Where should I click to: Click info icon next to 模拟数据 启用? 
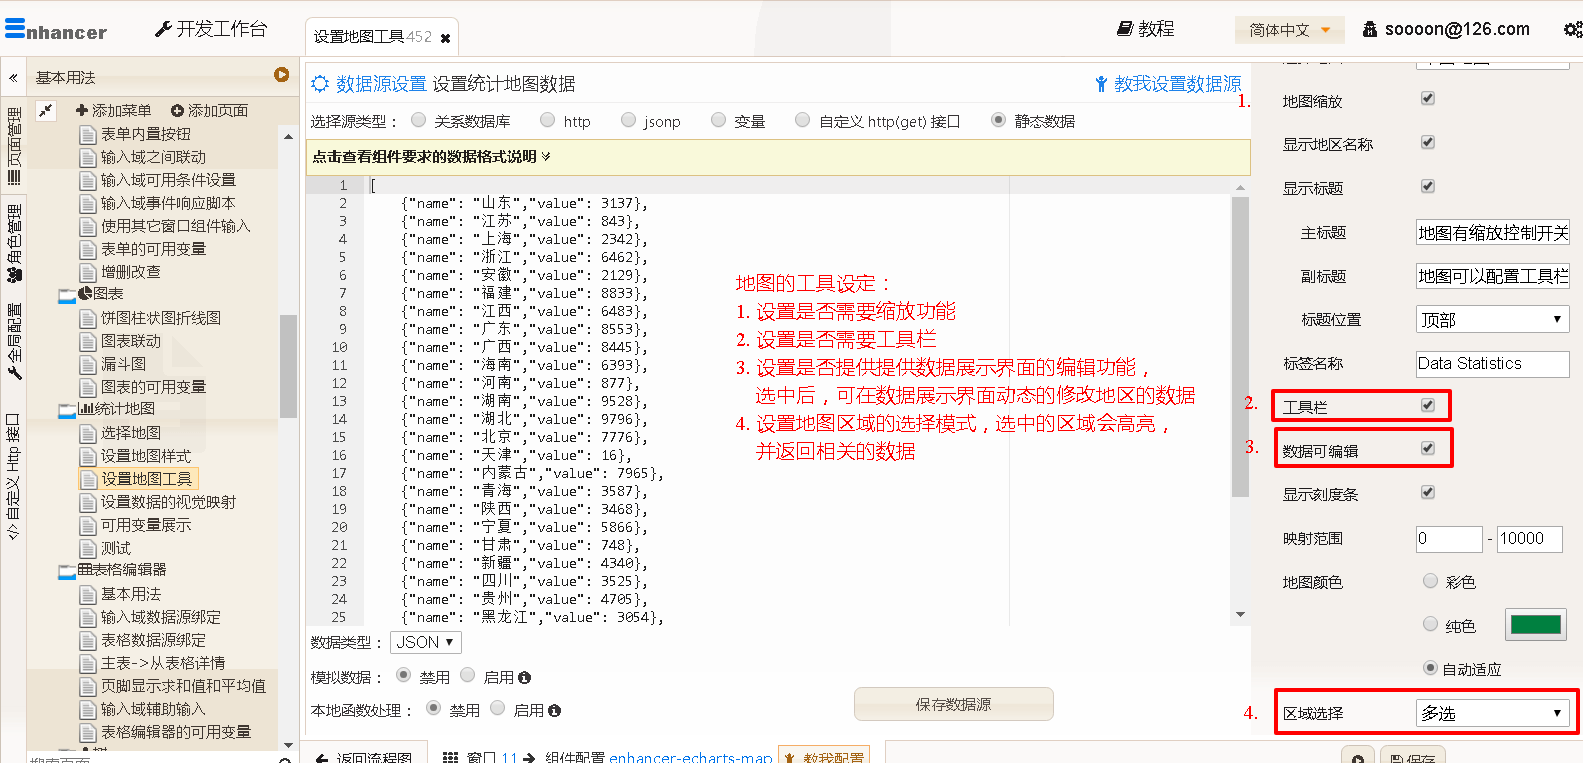[x=524, y=678]
